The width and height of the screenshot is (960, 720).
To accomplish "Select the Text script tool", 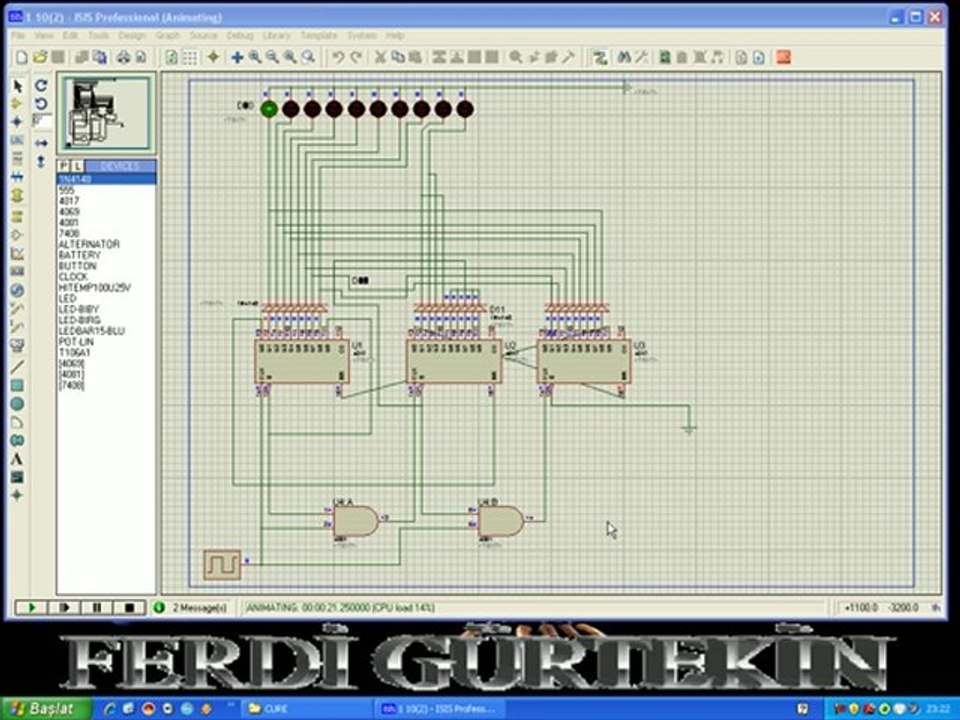I will click(x=17, y=159).
